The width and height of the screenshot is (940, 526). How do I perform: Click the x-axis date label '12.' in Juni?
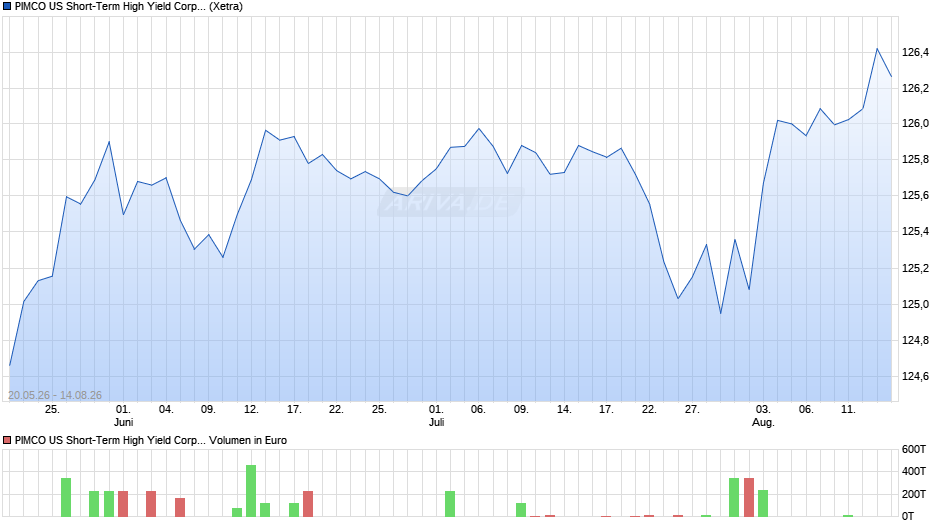tap(251, 410)
